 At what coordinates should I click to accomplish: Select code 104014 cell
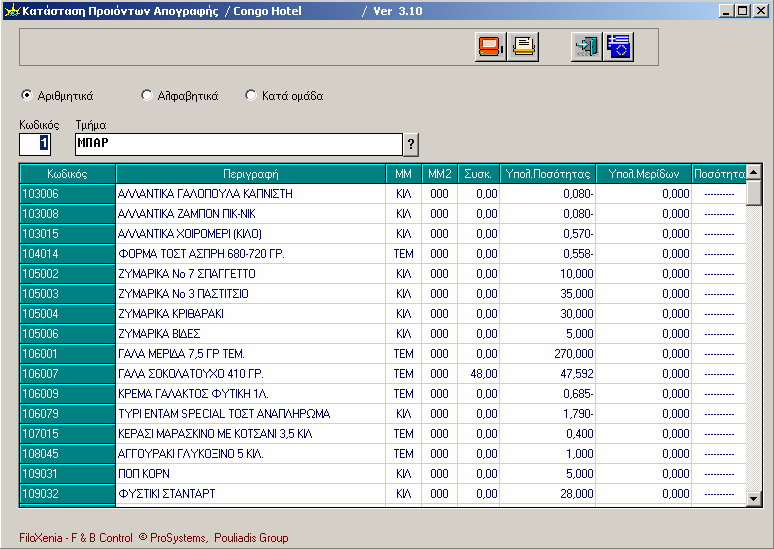point(68,254)
